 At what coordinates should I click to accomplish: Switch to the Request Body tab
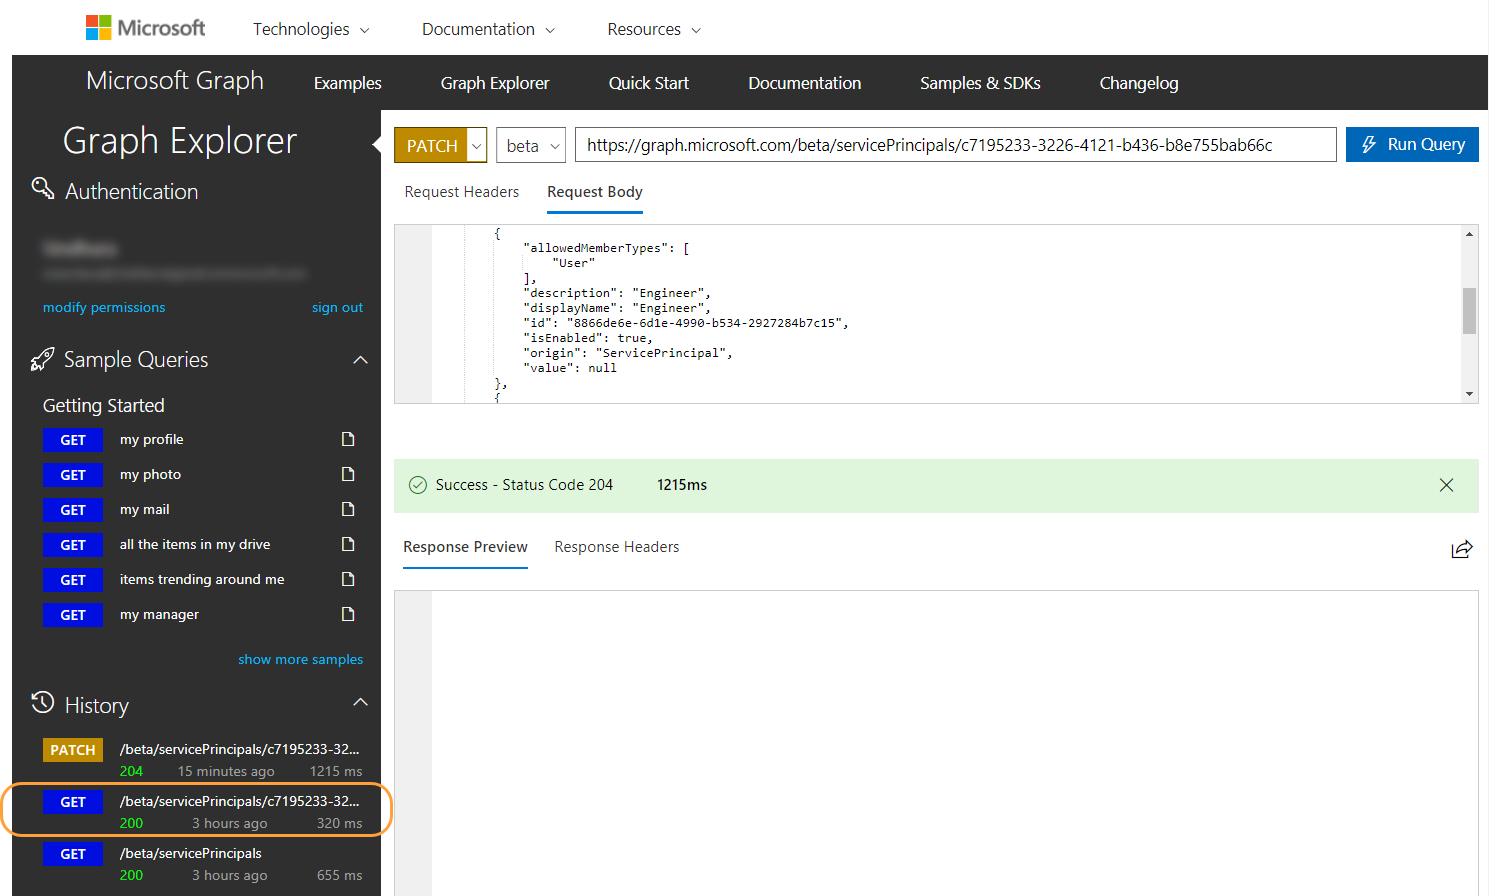pyautogui.click(x=595, y=192)
